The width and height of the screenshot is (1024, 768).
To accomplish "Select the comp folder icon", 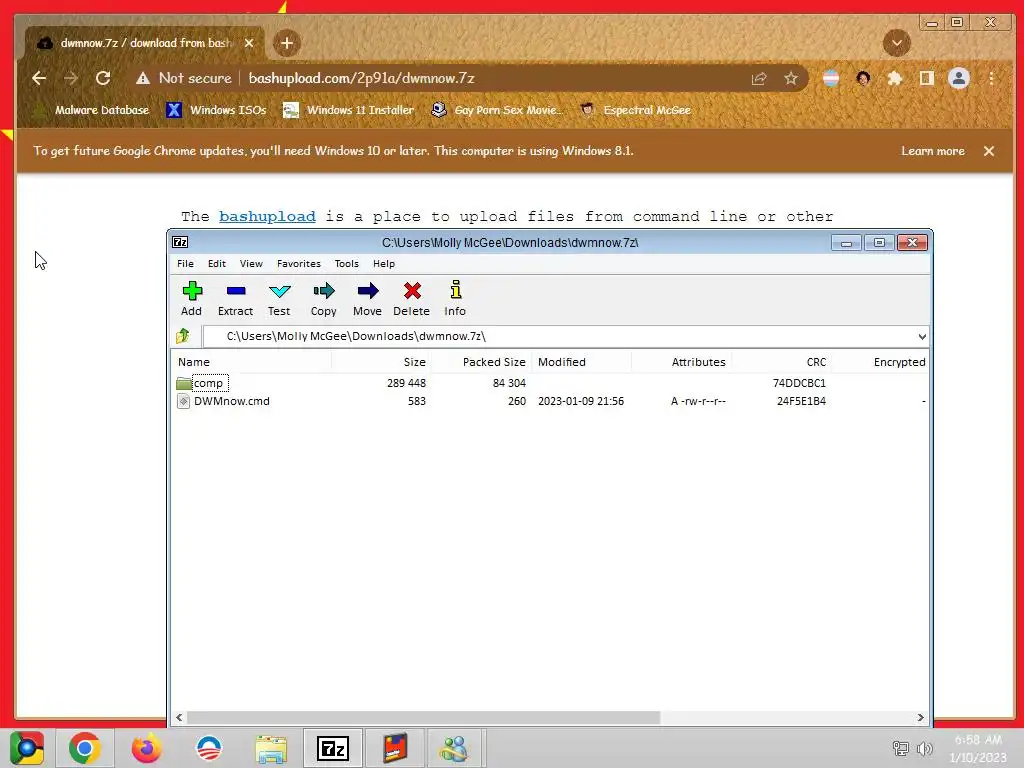I will (184, 383).
